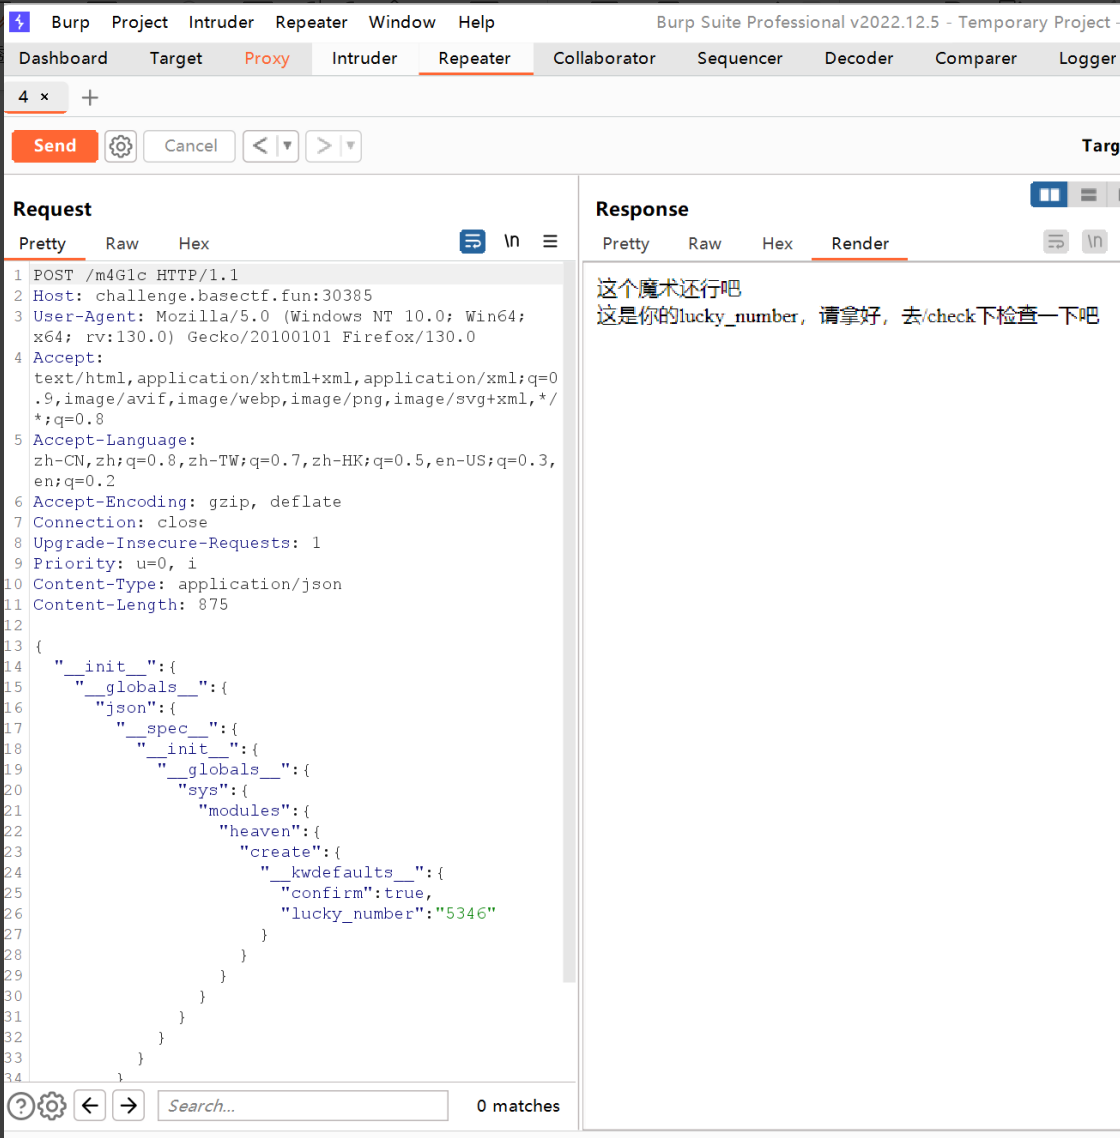Send the request
Viewport: 1120px width, 1138px height.
coord(55,146)
